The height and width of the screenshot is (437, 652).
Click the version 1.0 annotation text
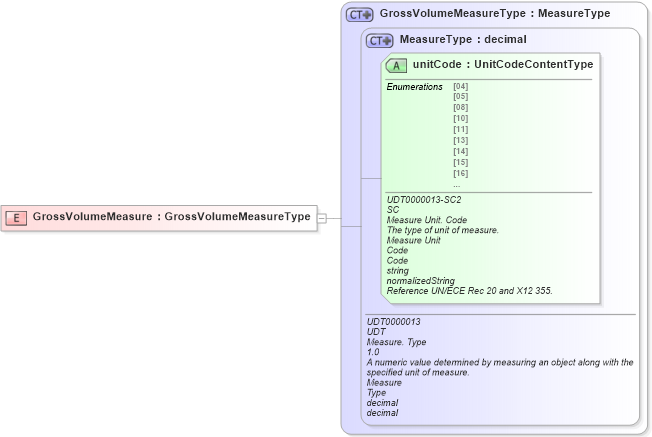(373, 352)
